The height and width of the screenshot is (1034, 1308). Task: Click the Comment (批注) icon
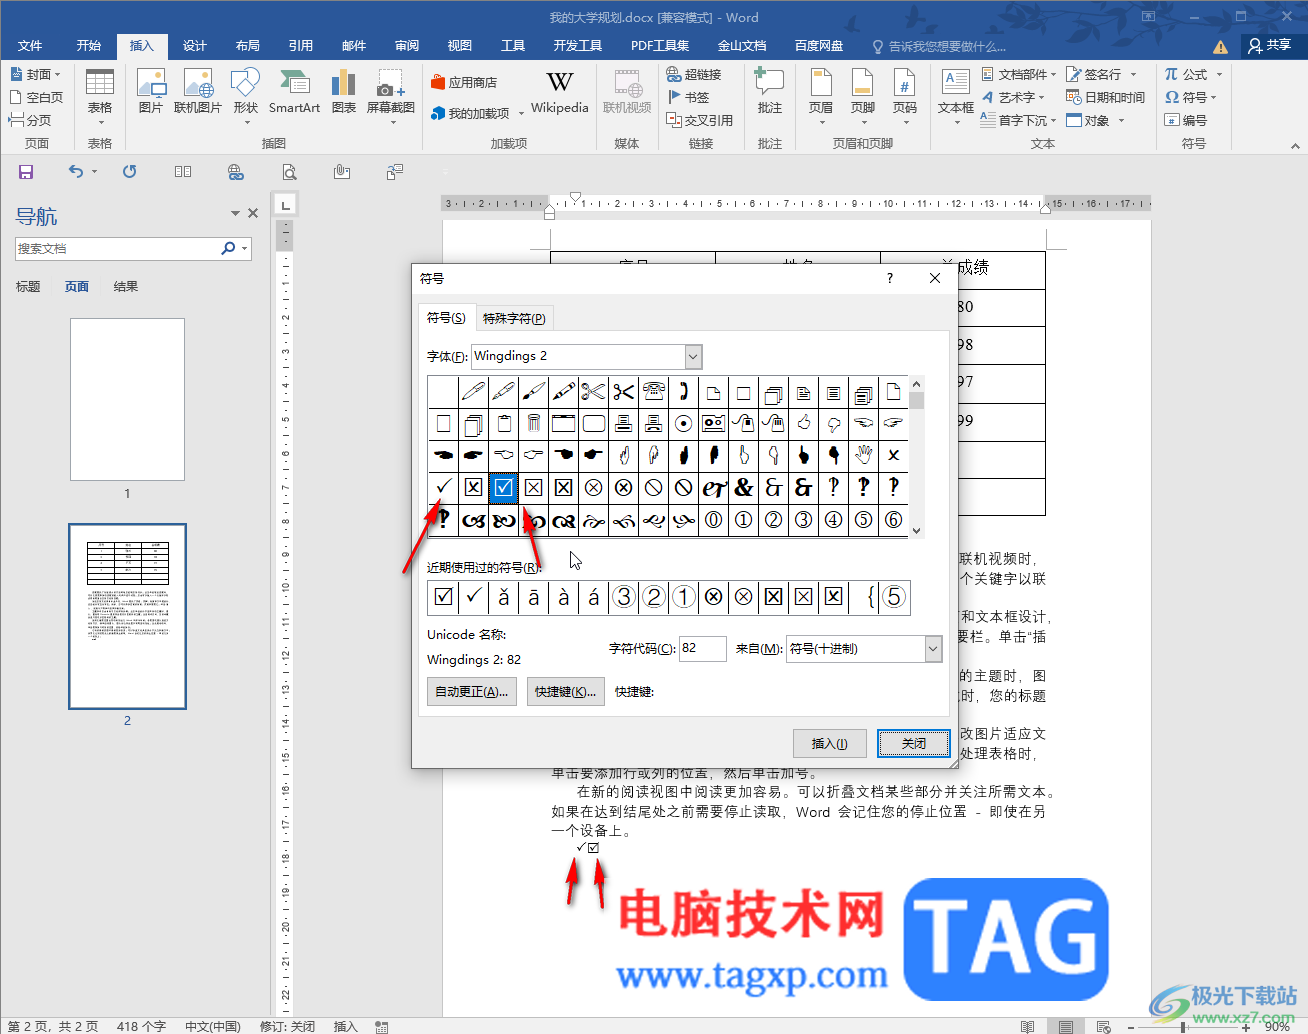[769, 92]
